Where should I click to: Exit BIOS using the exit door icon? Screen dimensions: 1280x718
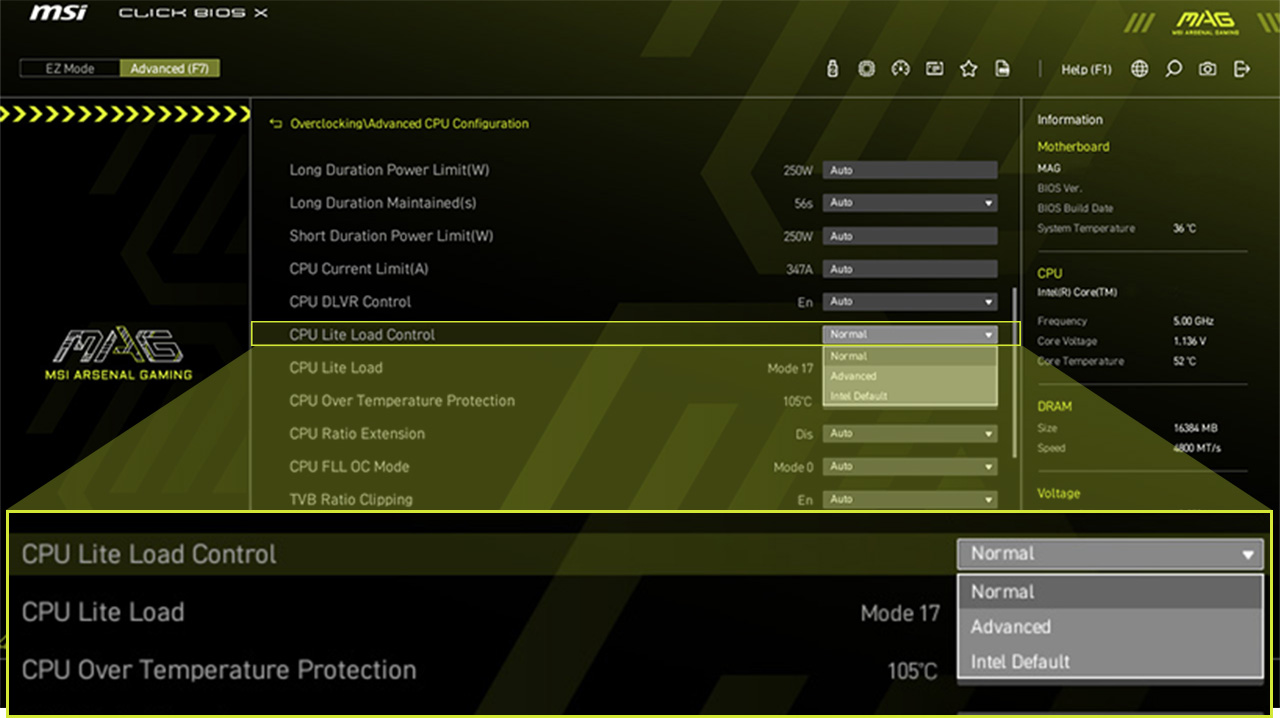click(1241, 68)
